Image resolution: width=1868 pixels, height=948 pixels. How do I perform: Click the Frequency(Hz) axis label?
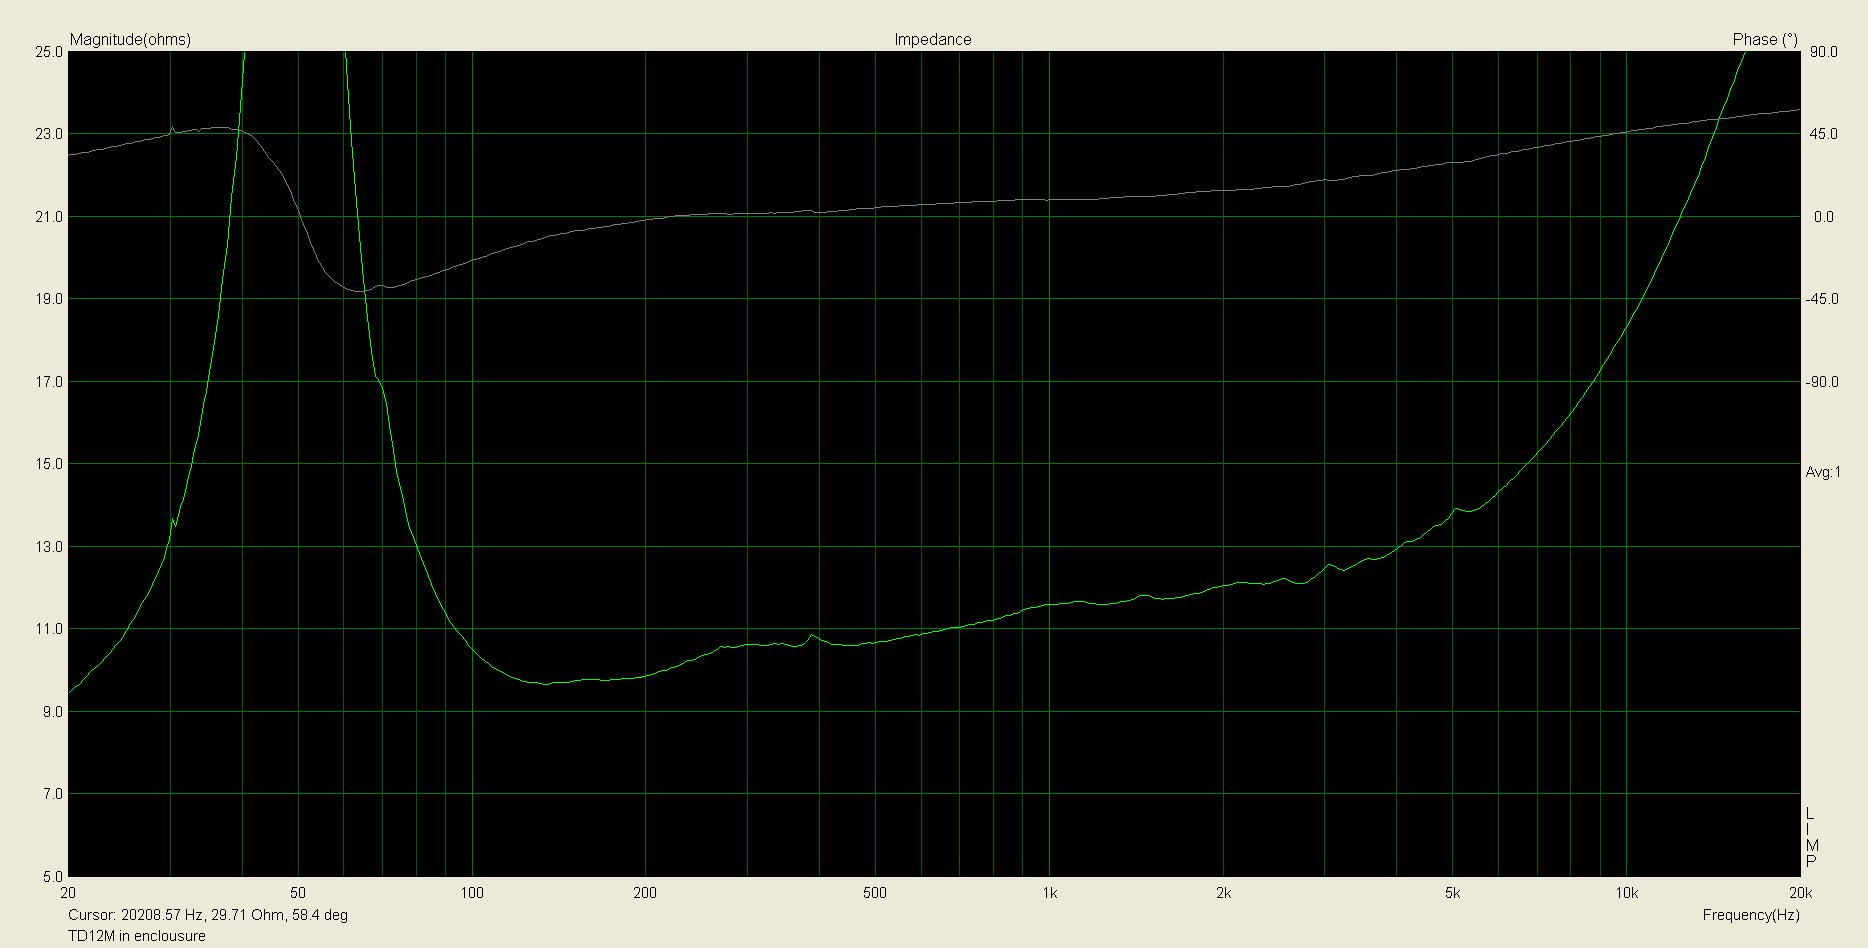click(1750, 915)
